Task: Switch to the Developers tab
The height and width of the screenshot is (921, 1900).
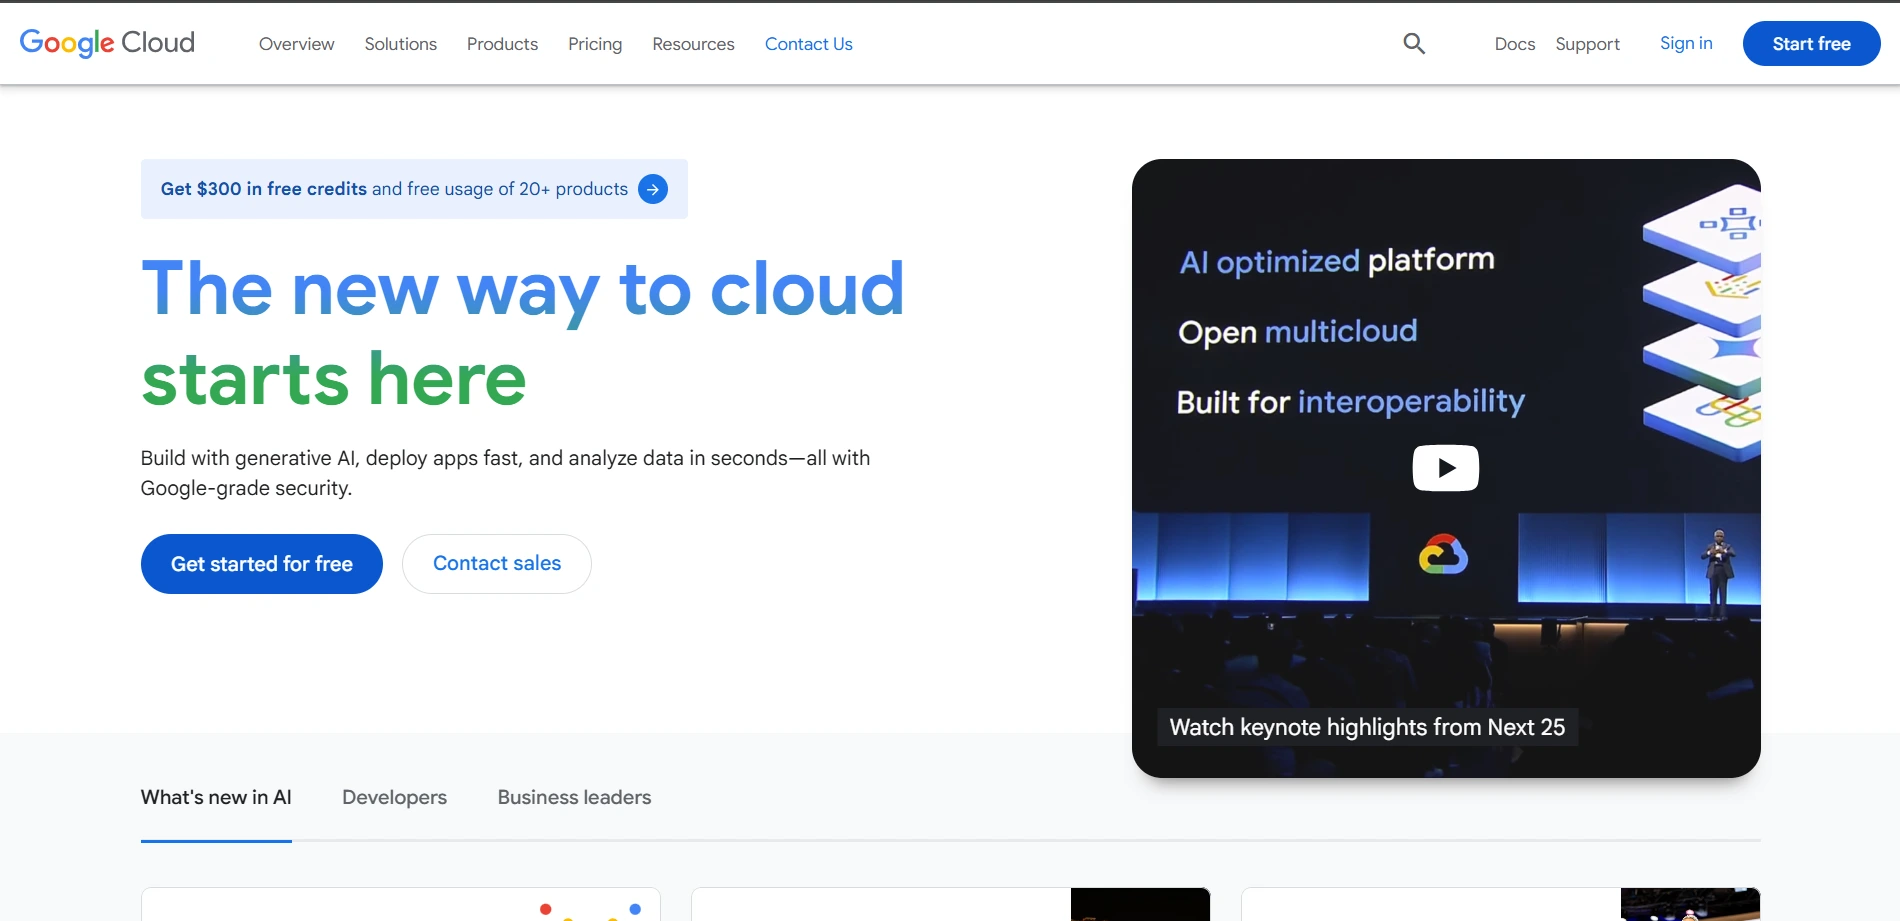Action: [x=394, y=797]
